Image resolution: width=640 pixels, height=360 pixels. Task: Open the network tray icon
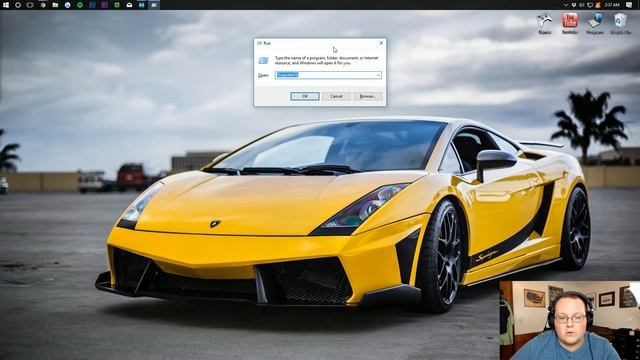click(590, 5)
